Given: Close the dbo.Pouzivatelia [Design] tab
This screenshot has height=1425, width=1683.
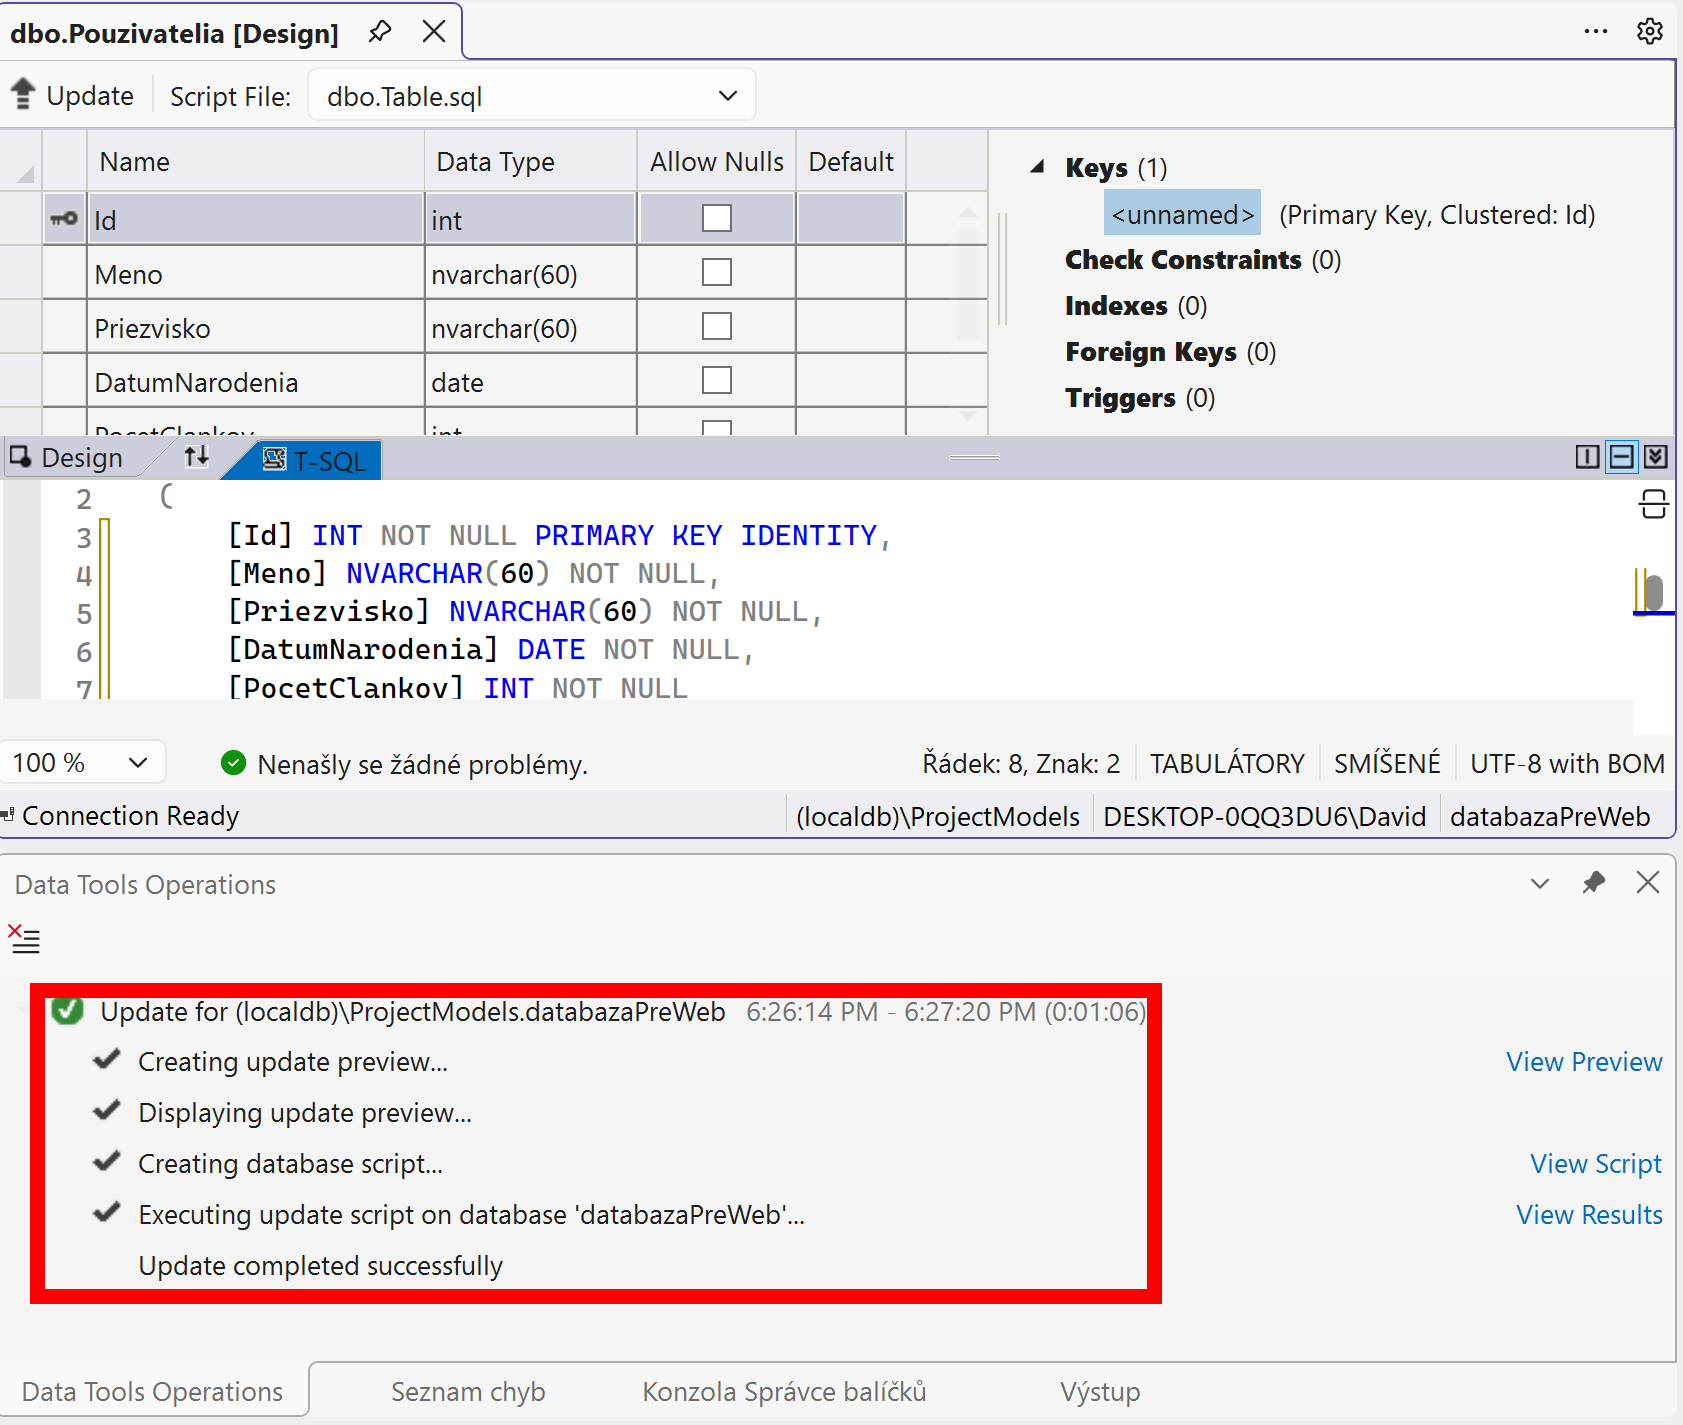Looking at the screenshot, I should (x=434, y=32).
